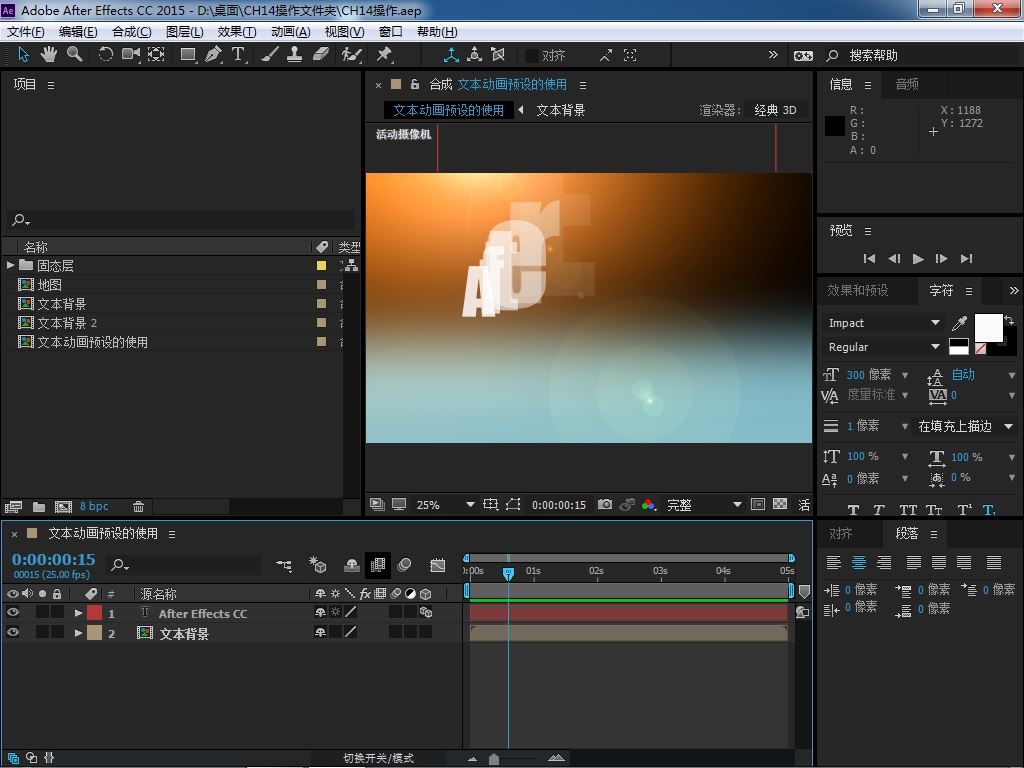Expand 文本背景 layer properties in timeline
This screenshot has height=768, width=1024.
(x=78, y=633)
